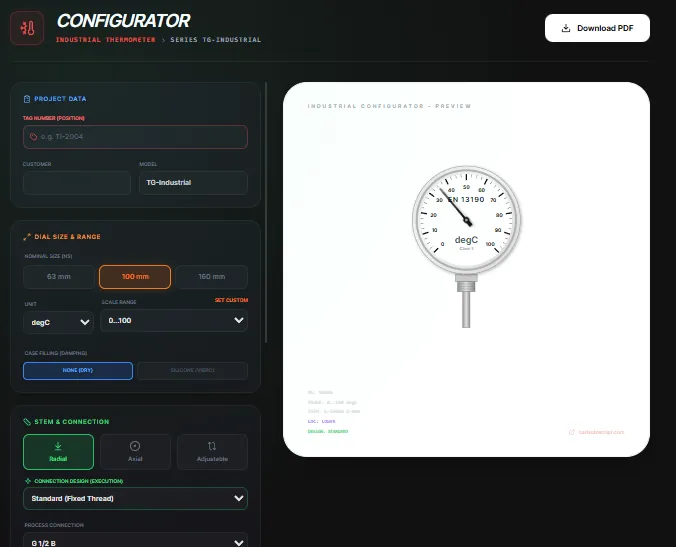Click the breadcrumb chevron separator
Image resolution: width=676 pixels, height=547 pixels.
(x=163, y=40)
